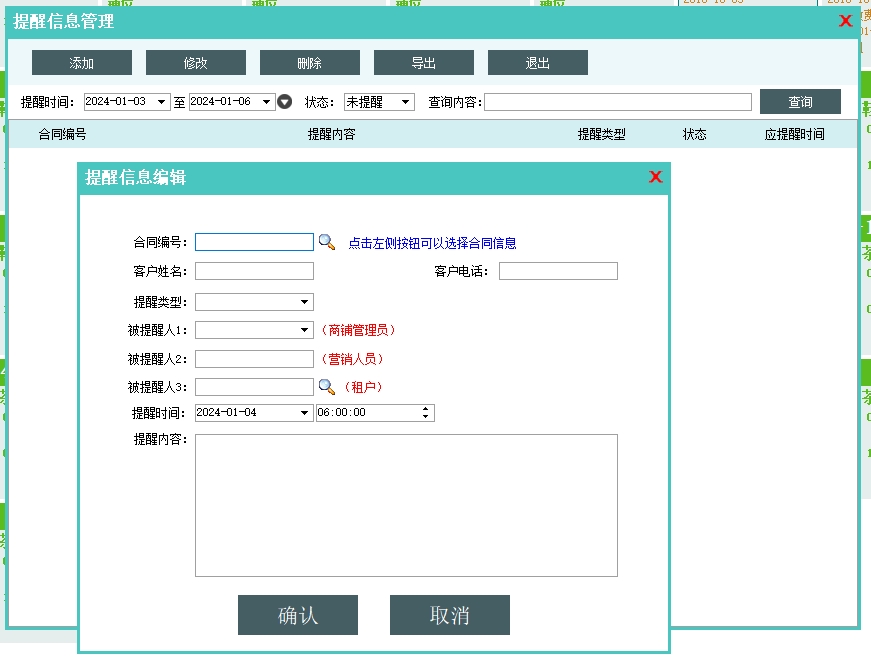Screen dimensions: 871x659
Task: Open the start date picker 2024-01-03
Action: (x=163, y=102)
